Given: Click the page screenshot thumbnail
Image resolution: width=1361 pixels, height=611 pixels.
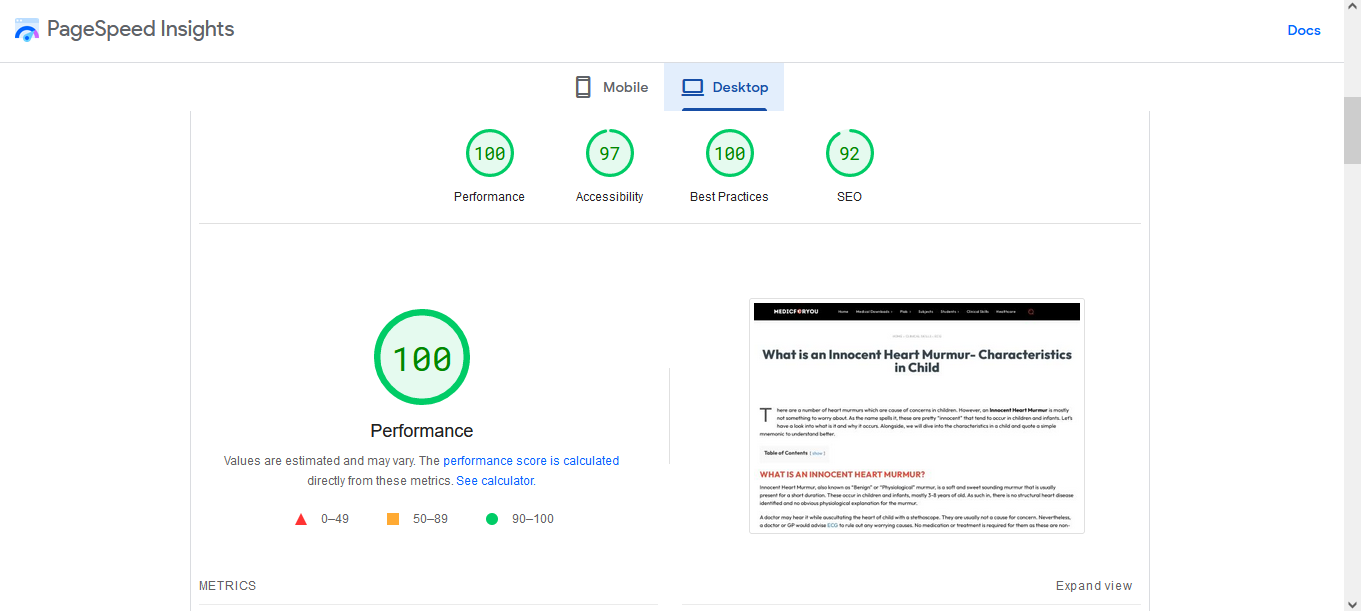Looking at the screenshot, I should click(x=917, y=416).
